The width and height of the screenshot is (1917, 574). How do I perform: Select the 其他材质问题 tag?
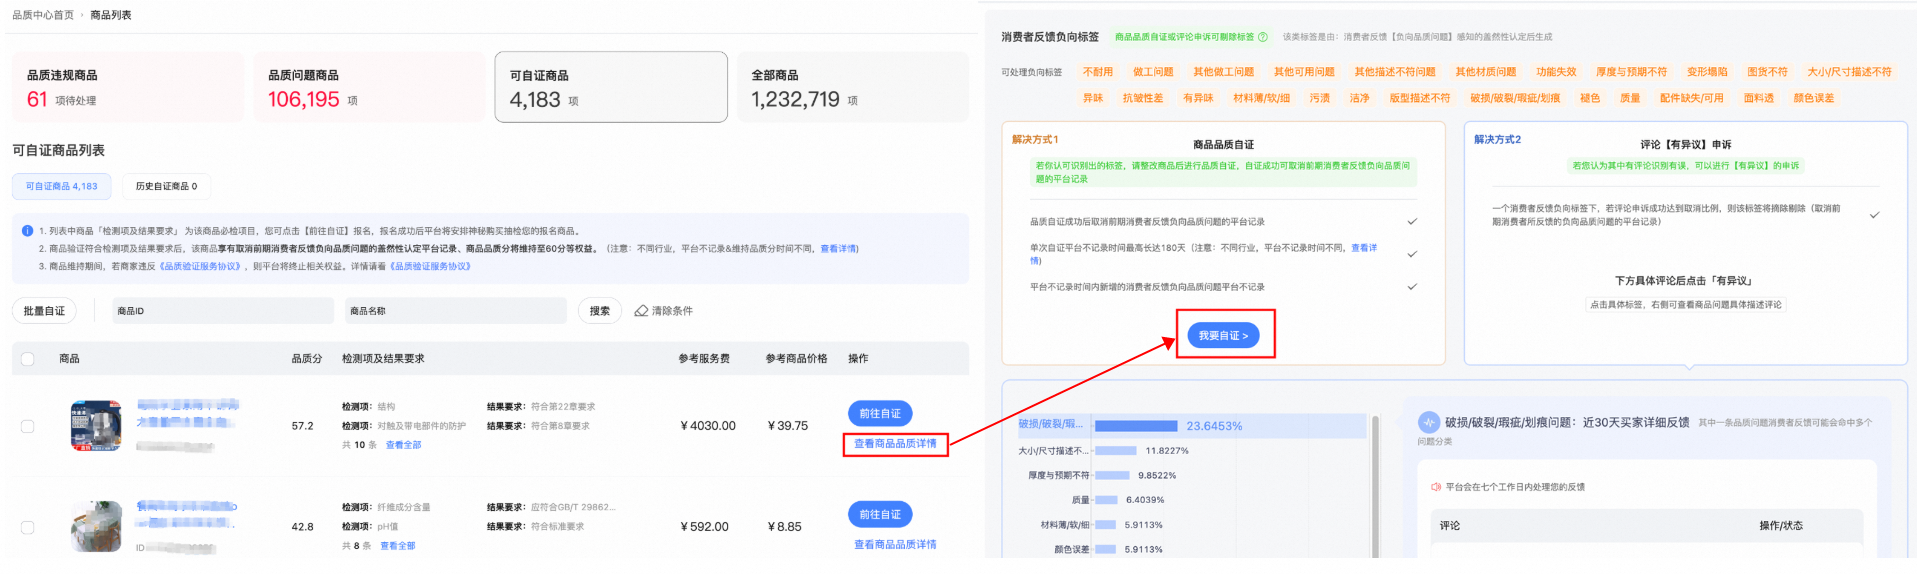click(x=1485, y=72)
